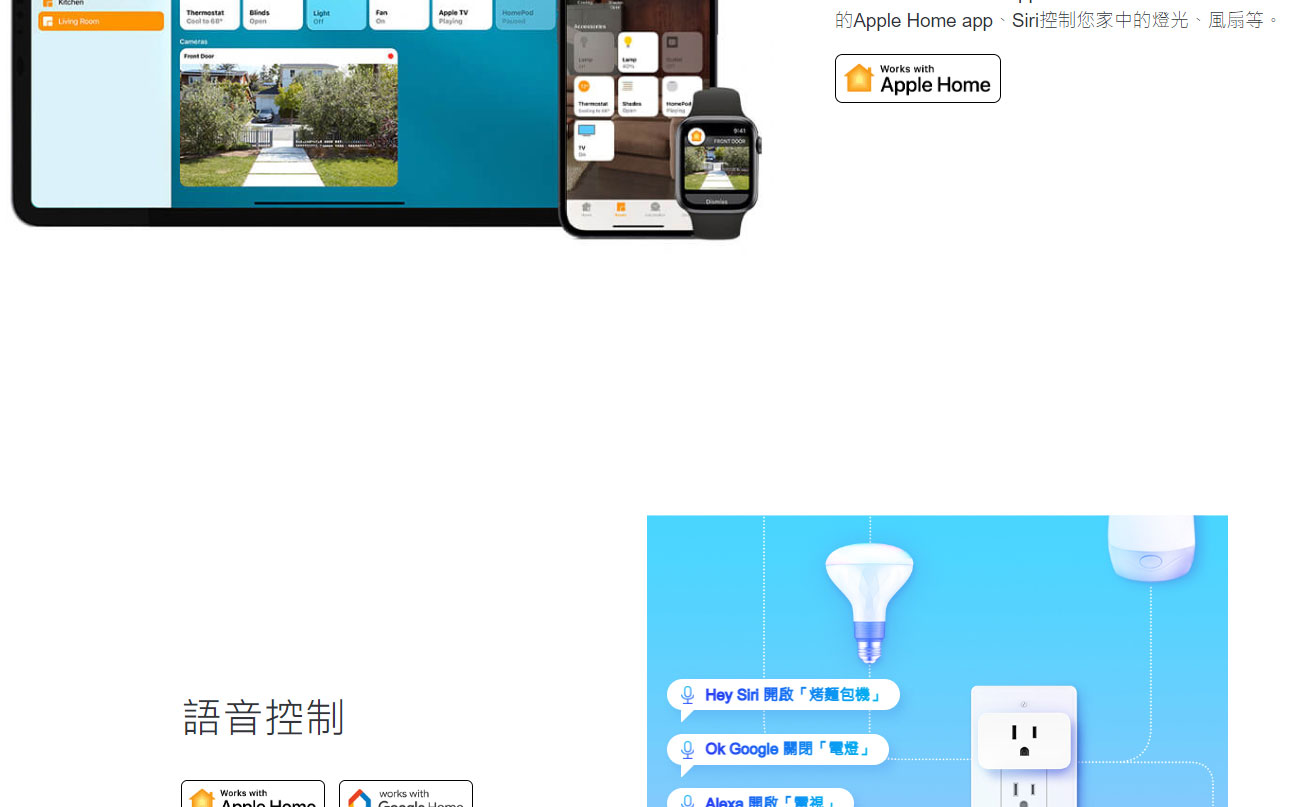
Task: Select Living Room in the iPad sidebar
Action: point(101,21)
